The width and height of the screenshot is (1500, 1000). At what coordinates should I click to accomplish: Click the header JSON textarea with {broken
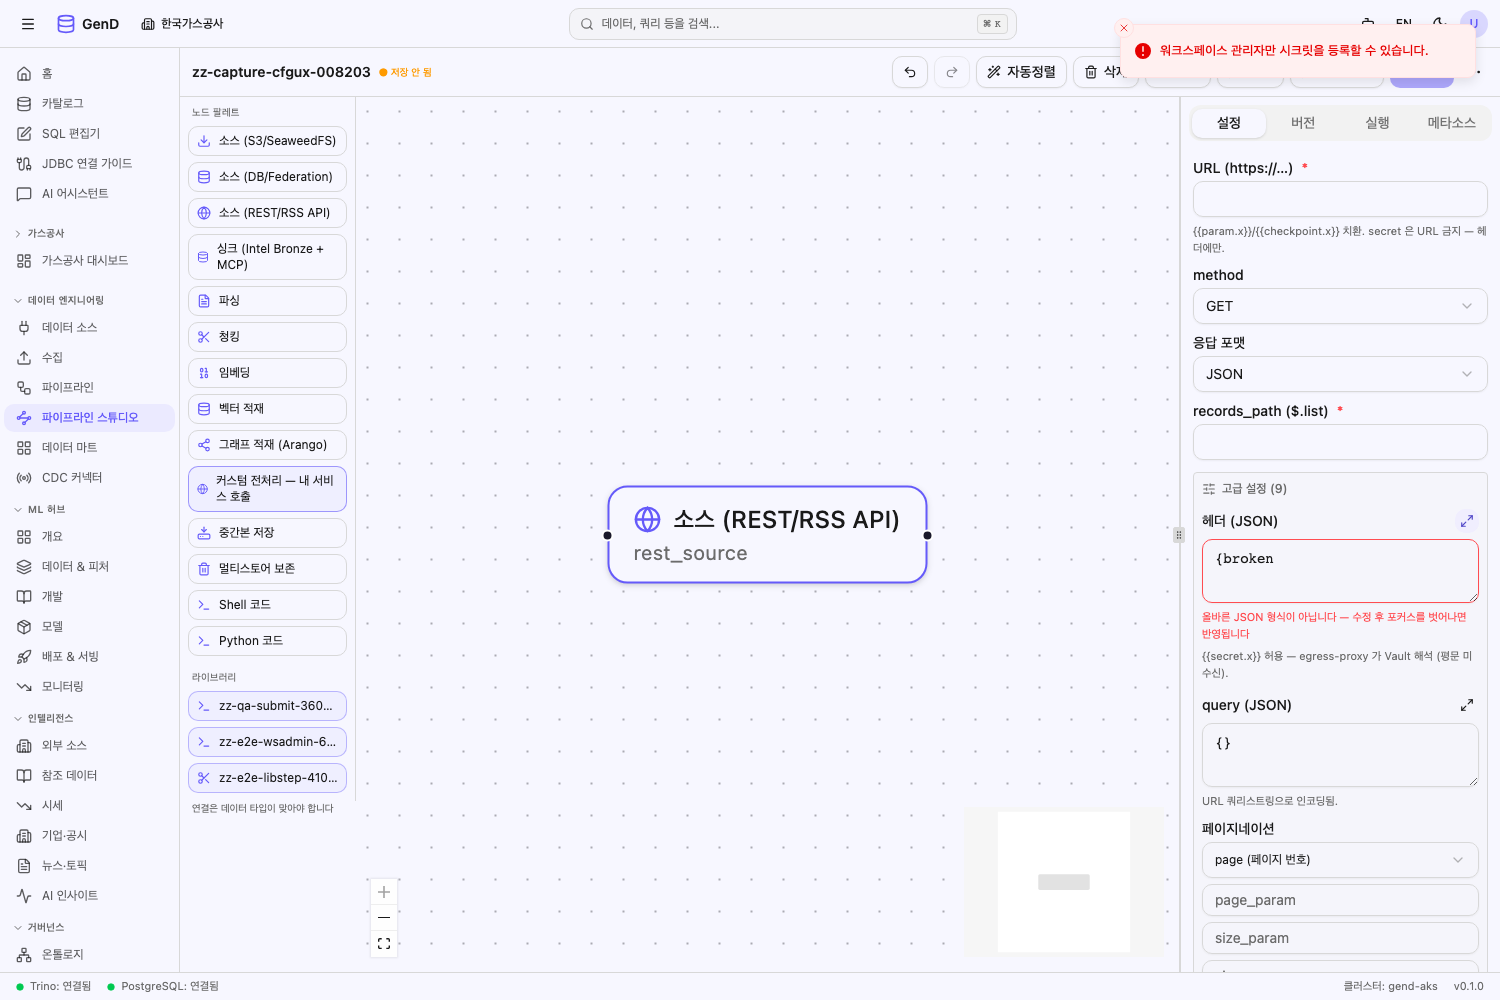1340,571
